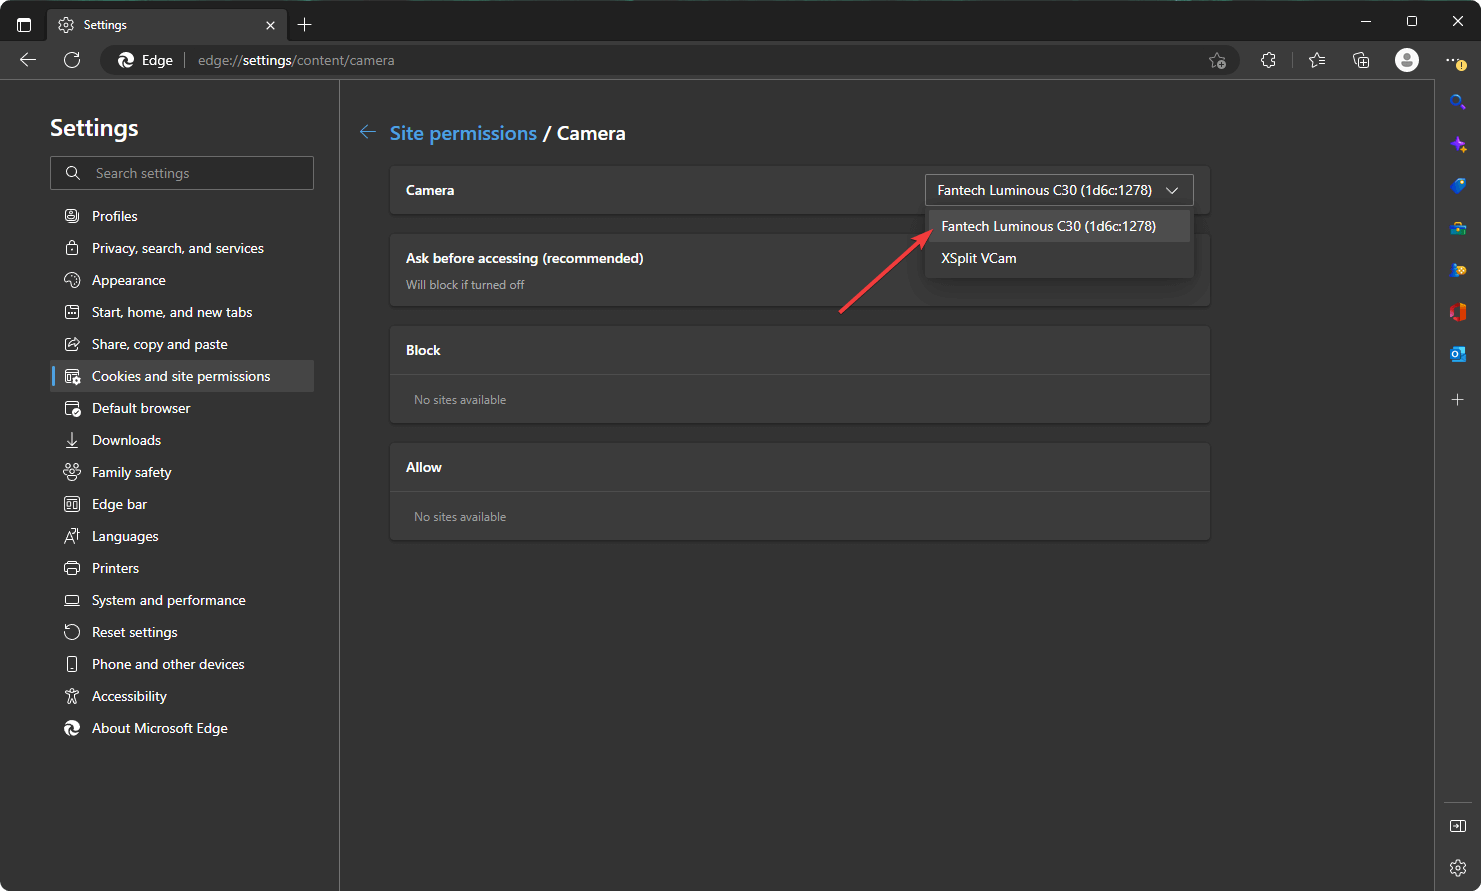Select Fantech Luminous C30 from list

point(1048,226)
